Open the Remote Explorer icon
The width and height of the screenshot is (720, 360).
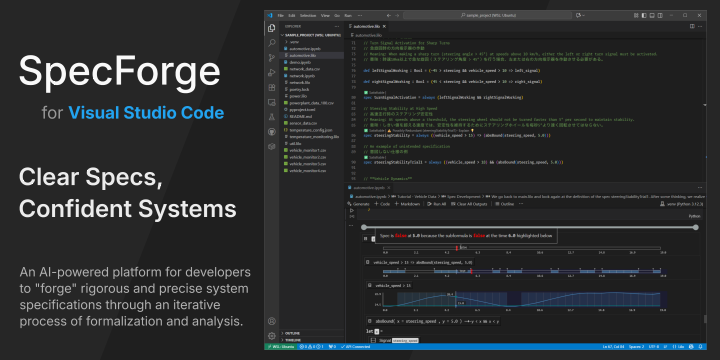[x=271, y=102]
